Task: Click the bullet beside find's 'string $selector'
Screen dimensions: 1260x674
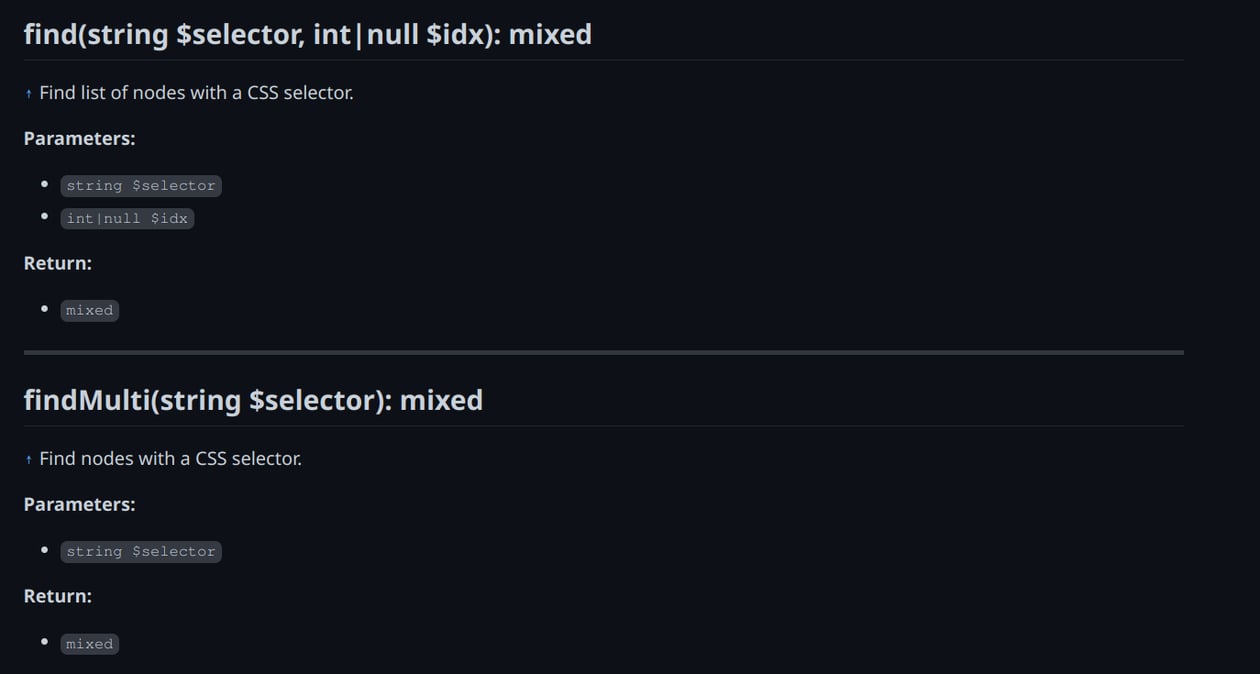Action: coord(44,184)
